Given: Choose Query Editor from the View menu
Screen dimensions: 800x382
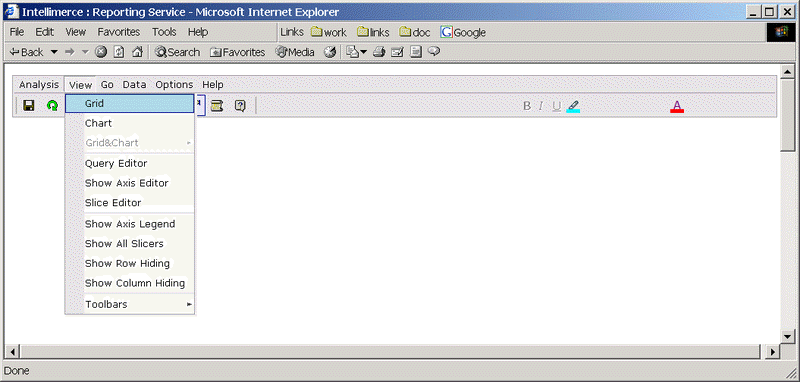Looking at the screenshot, I should pyautogui.click(x=130, y=164).
